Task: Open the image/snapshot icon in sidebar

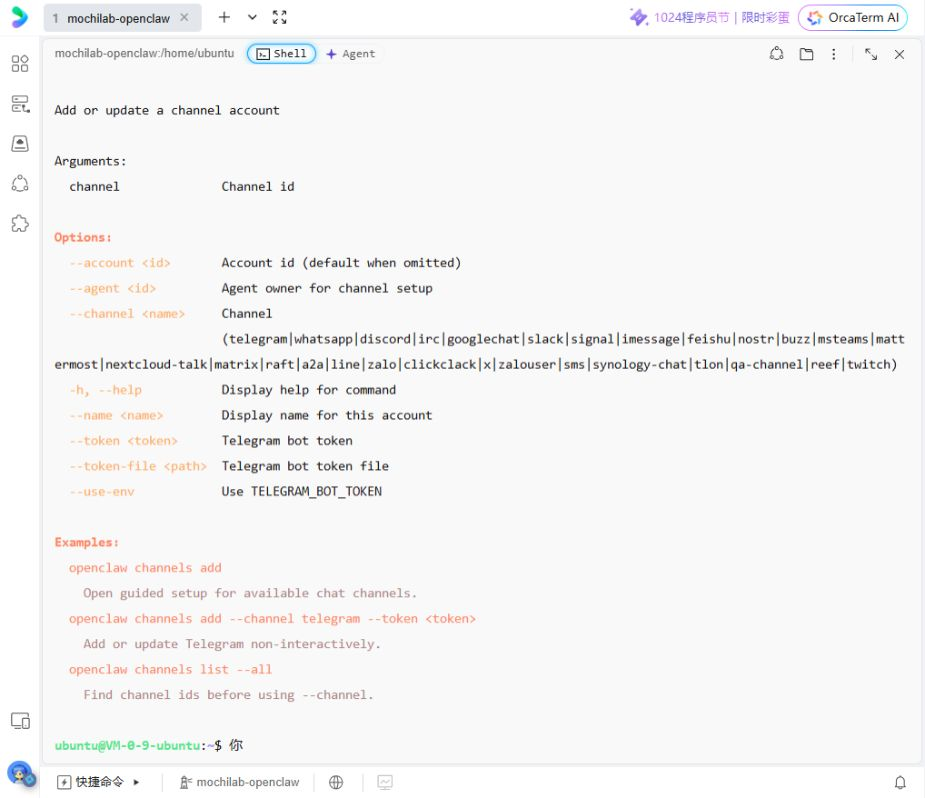Action: (20, 143)
